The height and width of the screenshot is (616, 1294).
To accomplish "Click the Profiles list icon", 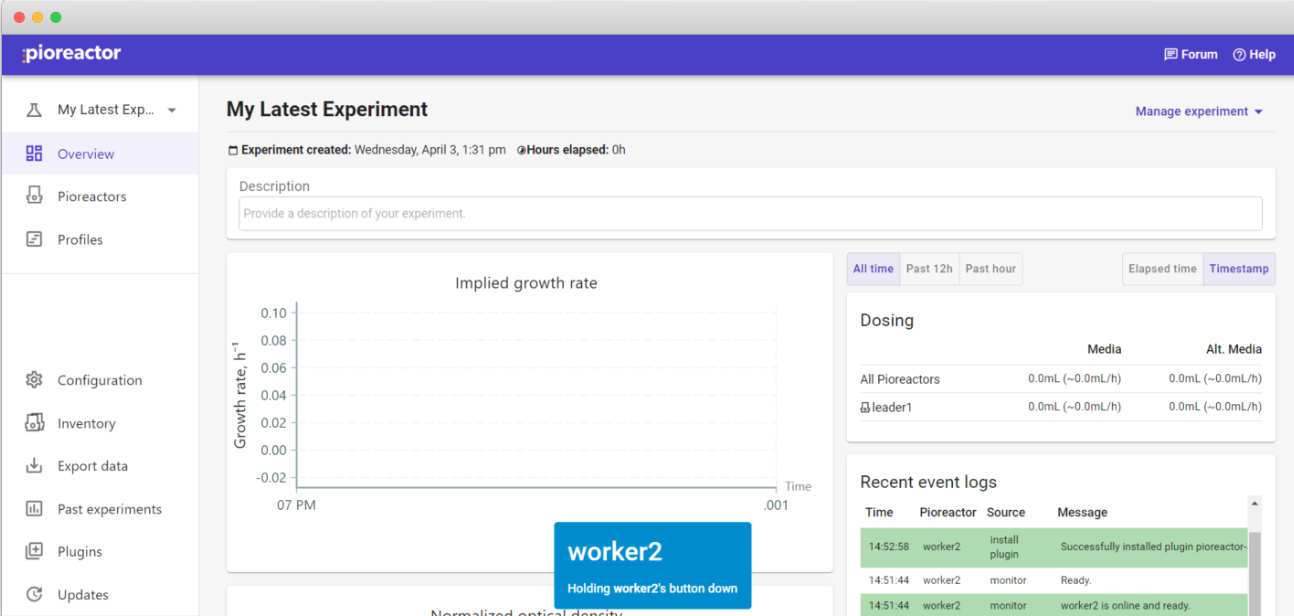I will [x=34, y=239].
